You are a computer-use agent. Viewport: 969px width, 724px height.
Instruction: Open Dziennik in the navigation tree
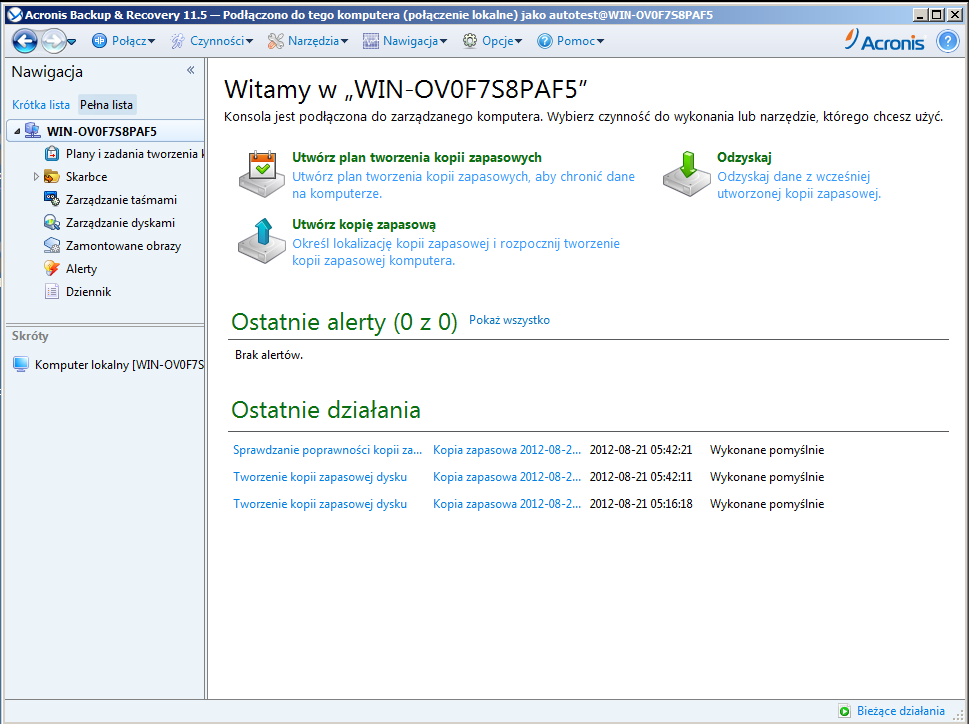[x=88, y=292]
